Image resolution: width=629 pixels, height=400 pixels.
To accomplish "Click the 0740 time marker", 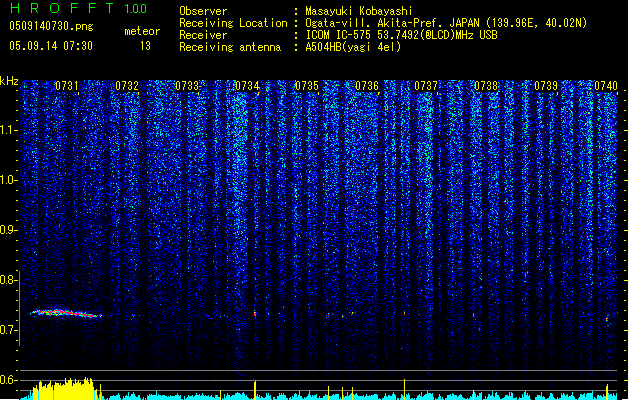I will [606, 86].
